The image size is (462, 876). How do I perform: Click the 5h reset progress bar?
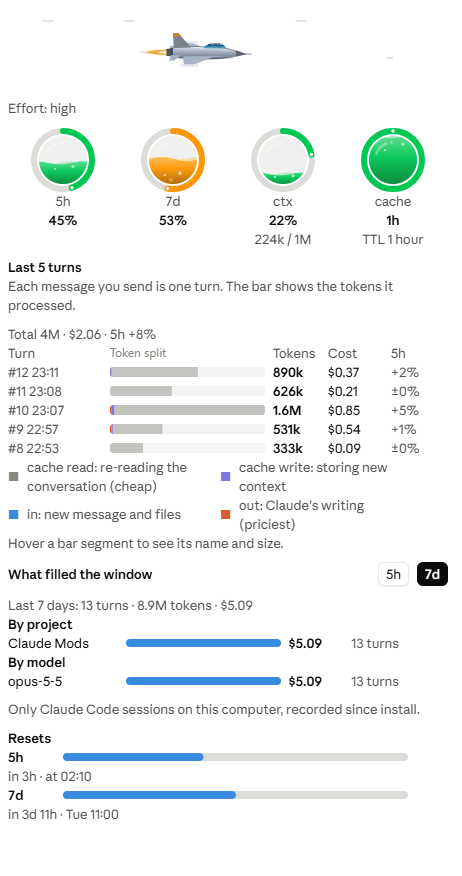[235, 757]
